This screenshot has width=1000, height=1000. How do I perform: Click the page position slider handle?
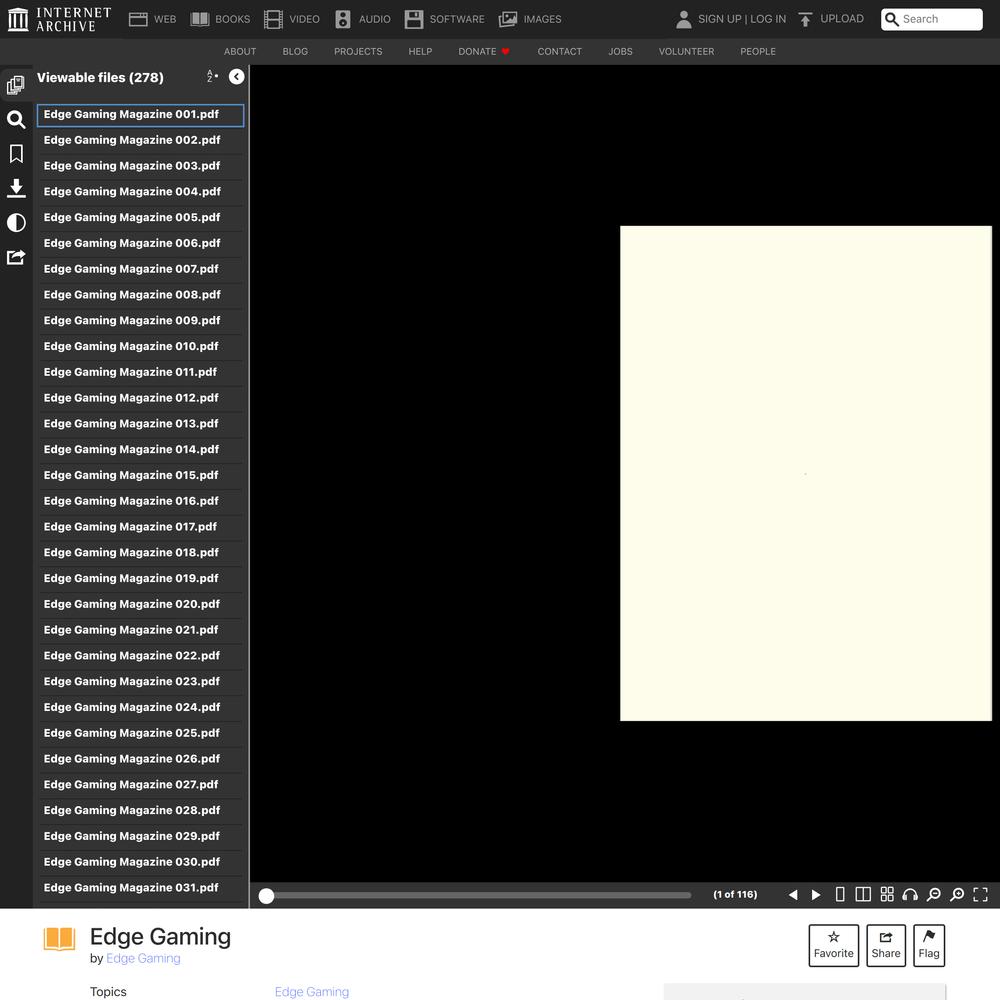click(x=267, y=896)
